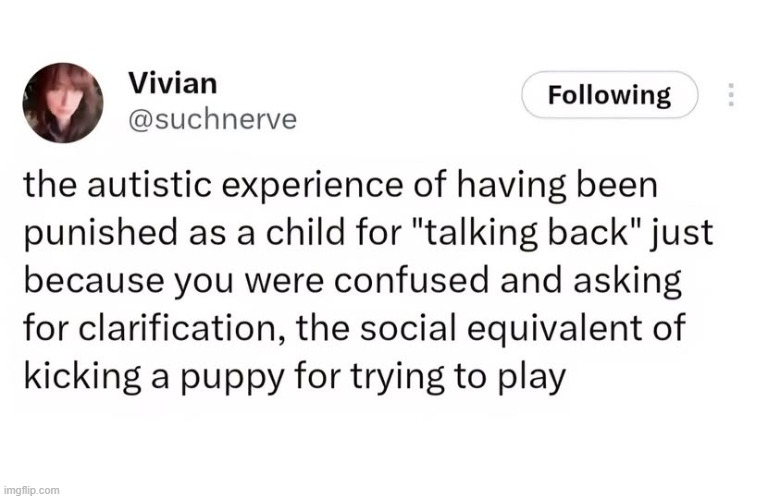Click the display name Vivian
Screen dimensions: 768x499
(x=173, y=84)
